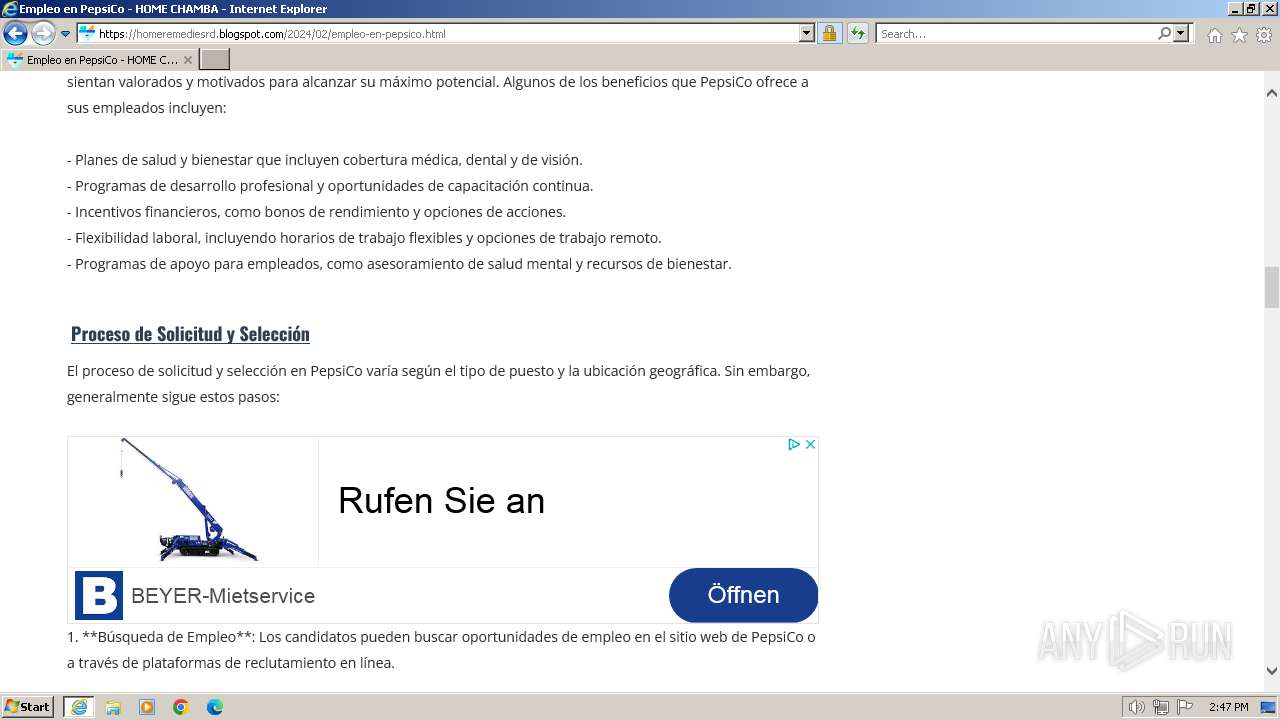Click the magnifier search icon
Screen dimensions: 1280x720
[x=1164, y=33]
